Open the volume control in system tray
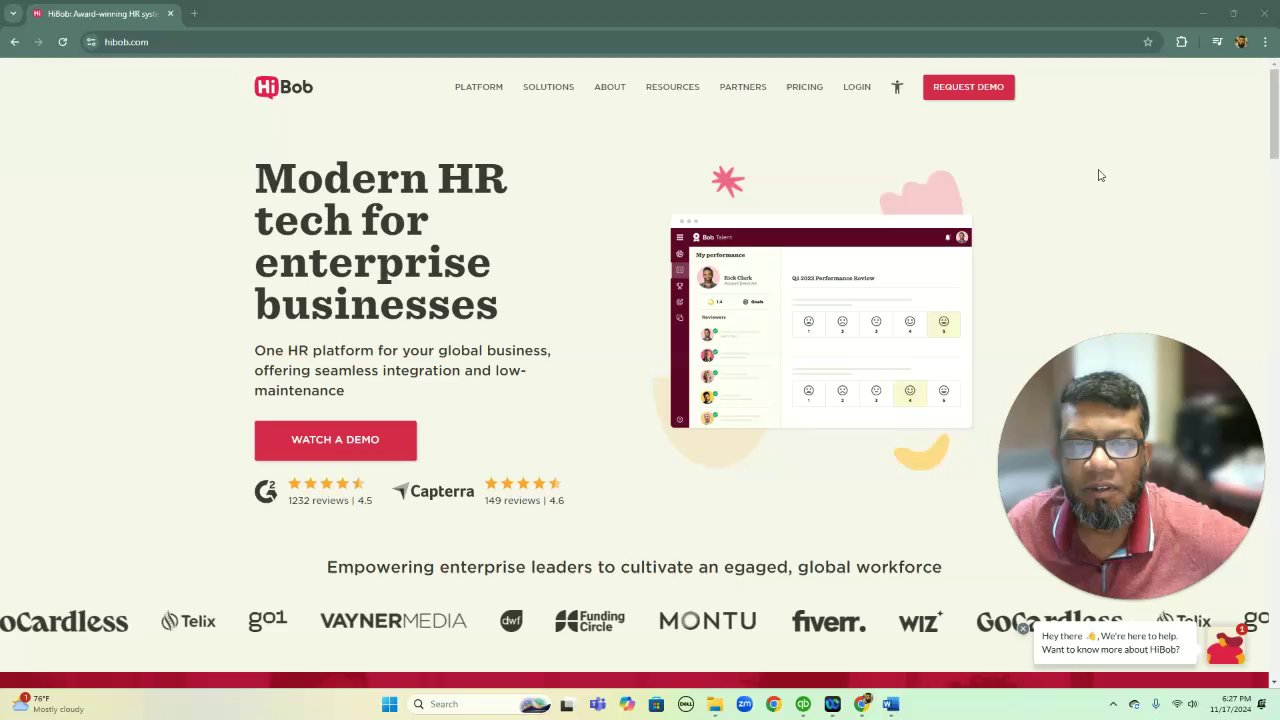The width and height of the screenshot is (1280, 720). [x=1192, y=704]
